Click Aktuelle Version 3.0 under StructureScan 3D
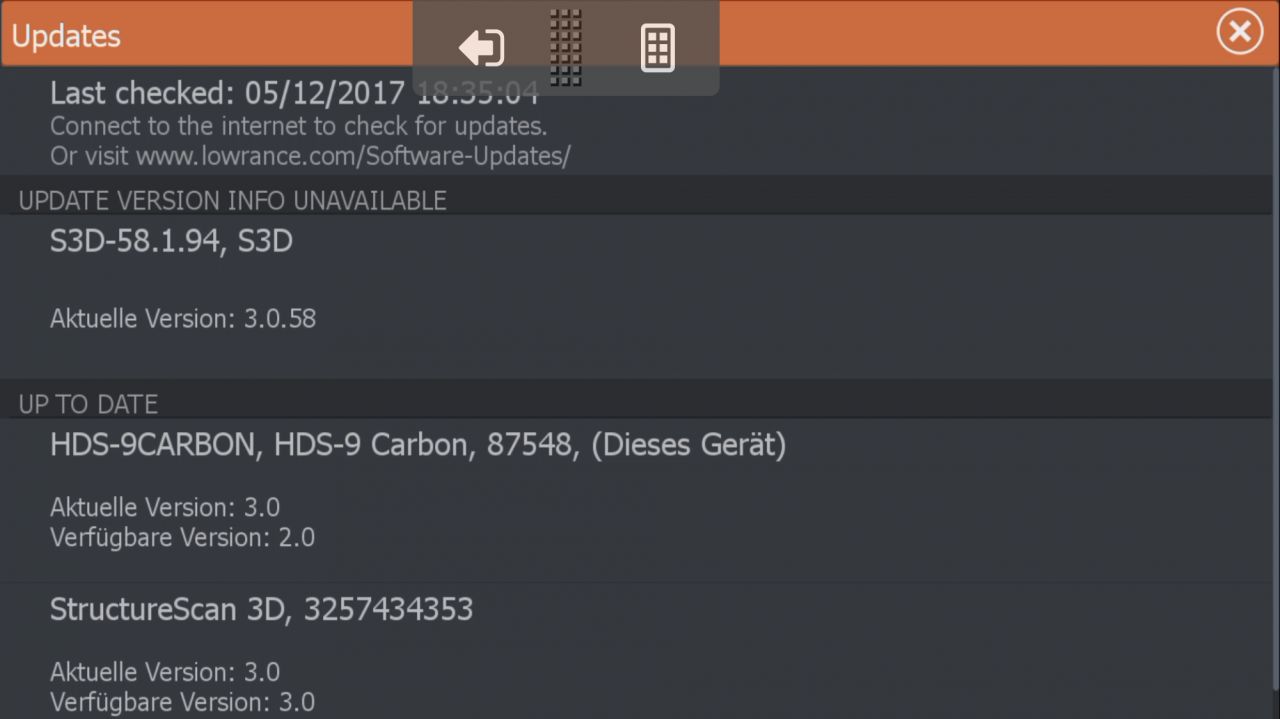This screenshot has width=1280, height=719. [x=165, y=671]
